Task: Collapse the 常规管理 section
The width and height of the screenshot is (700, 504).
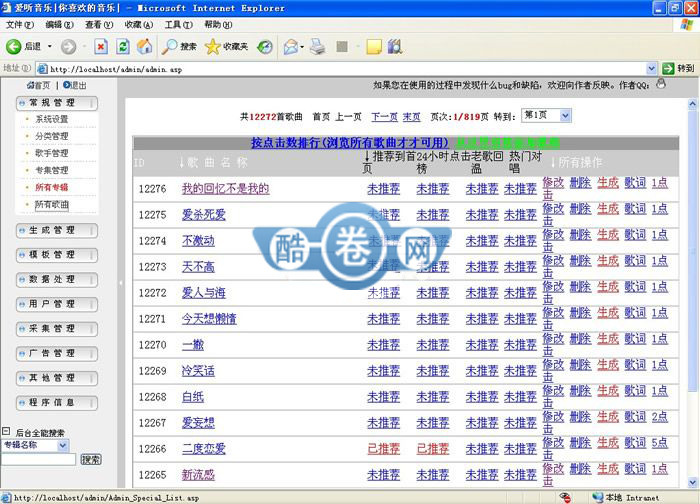Action: pyautogui.click(x=57, y=103)
